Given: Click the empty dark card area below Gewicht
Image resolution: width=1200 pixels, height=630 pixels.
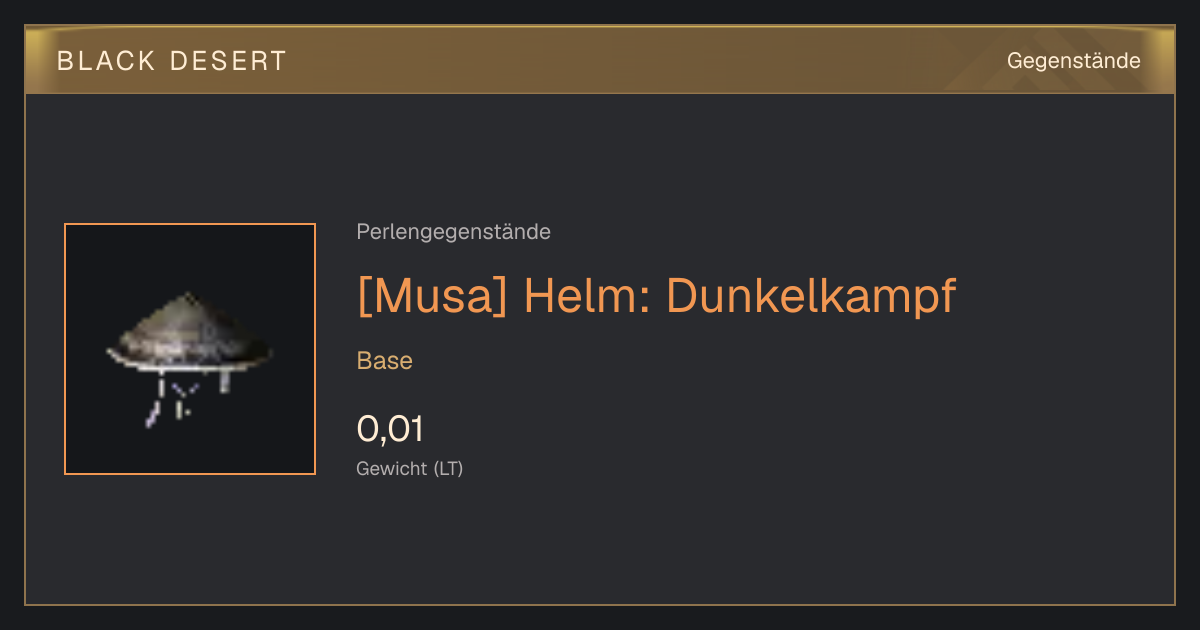Looking at the screenshot, I should [600, 545].
